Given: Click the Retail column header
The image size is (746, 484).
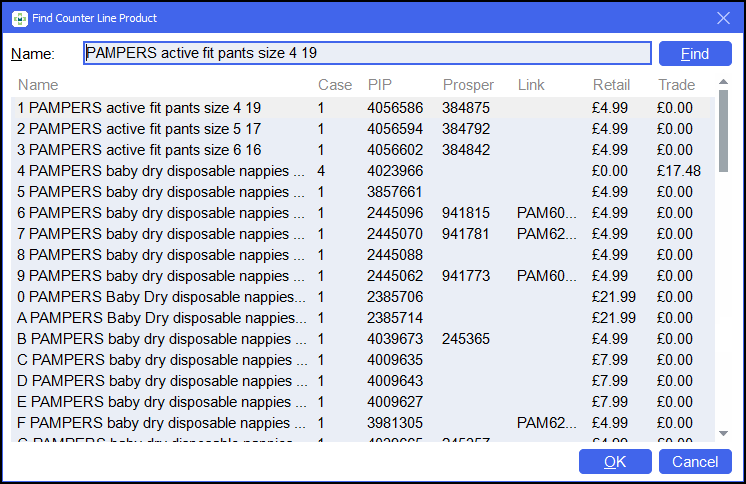Looking at the screenshot, I should [x=611, y=85].
